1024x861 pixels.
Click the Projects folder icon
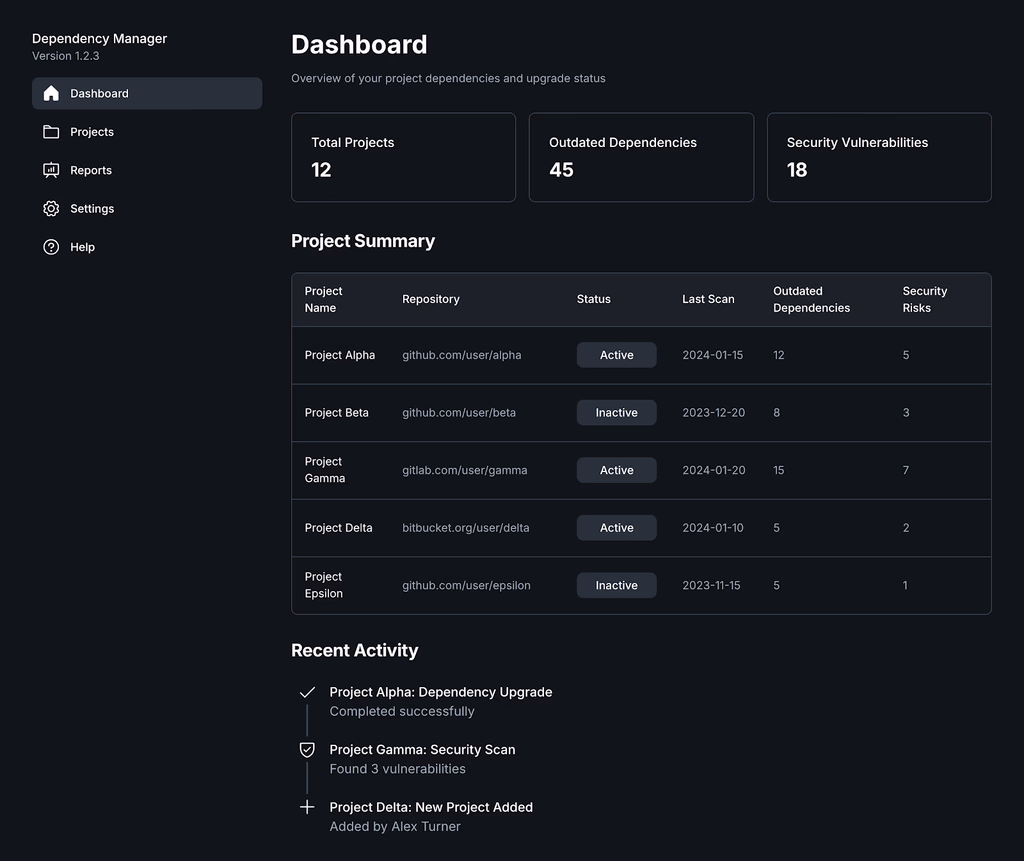(51, 132)
